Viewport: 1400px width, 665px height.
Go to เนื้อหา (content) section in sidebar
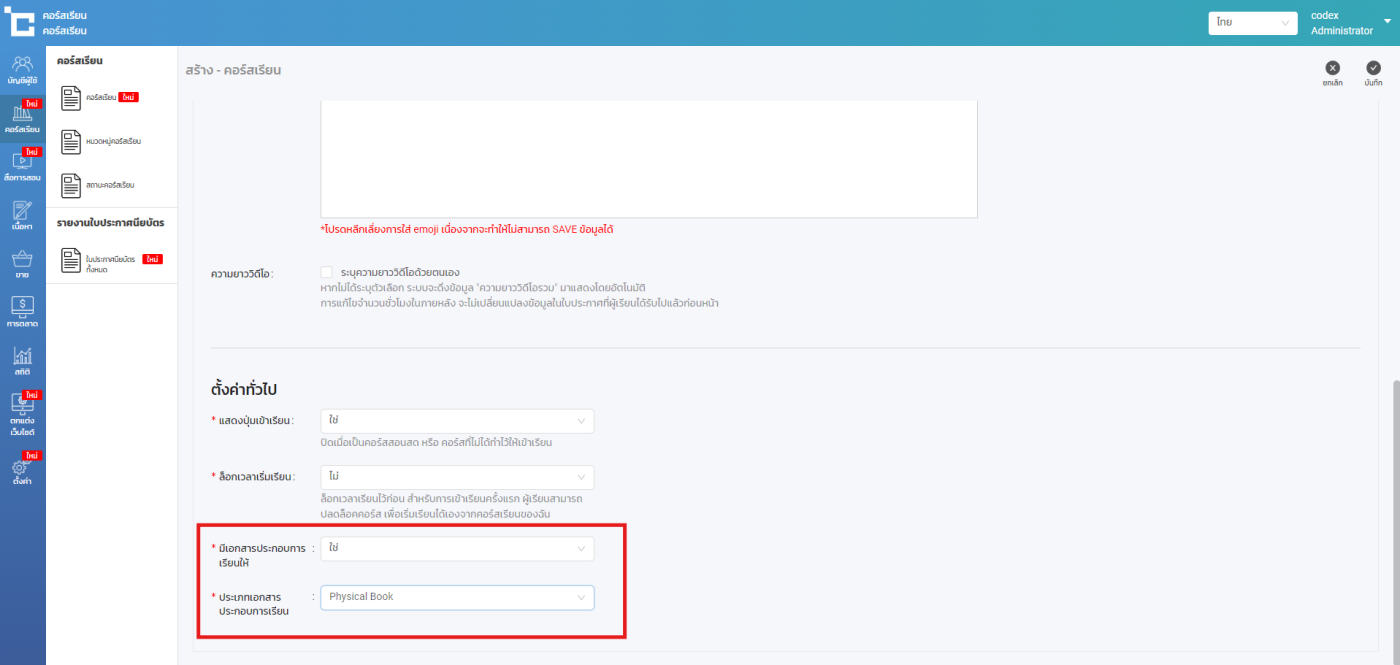tap(22, 214)
